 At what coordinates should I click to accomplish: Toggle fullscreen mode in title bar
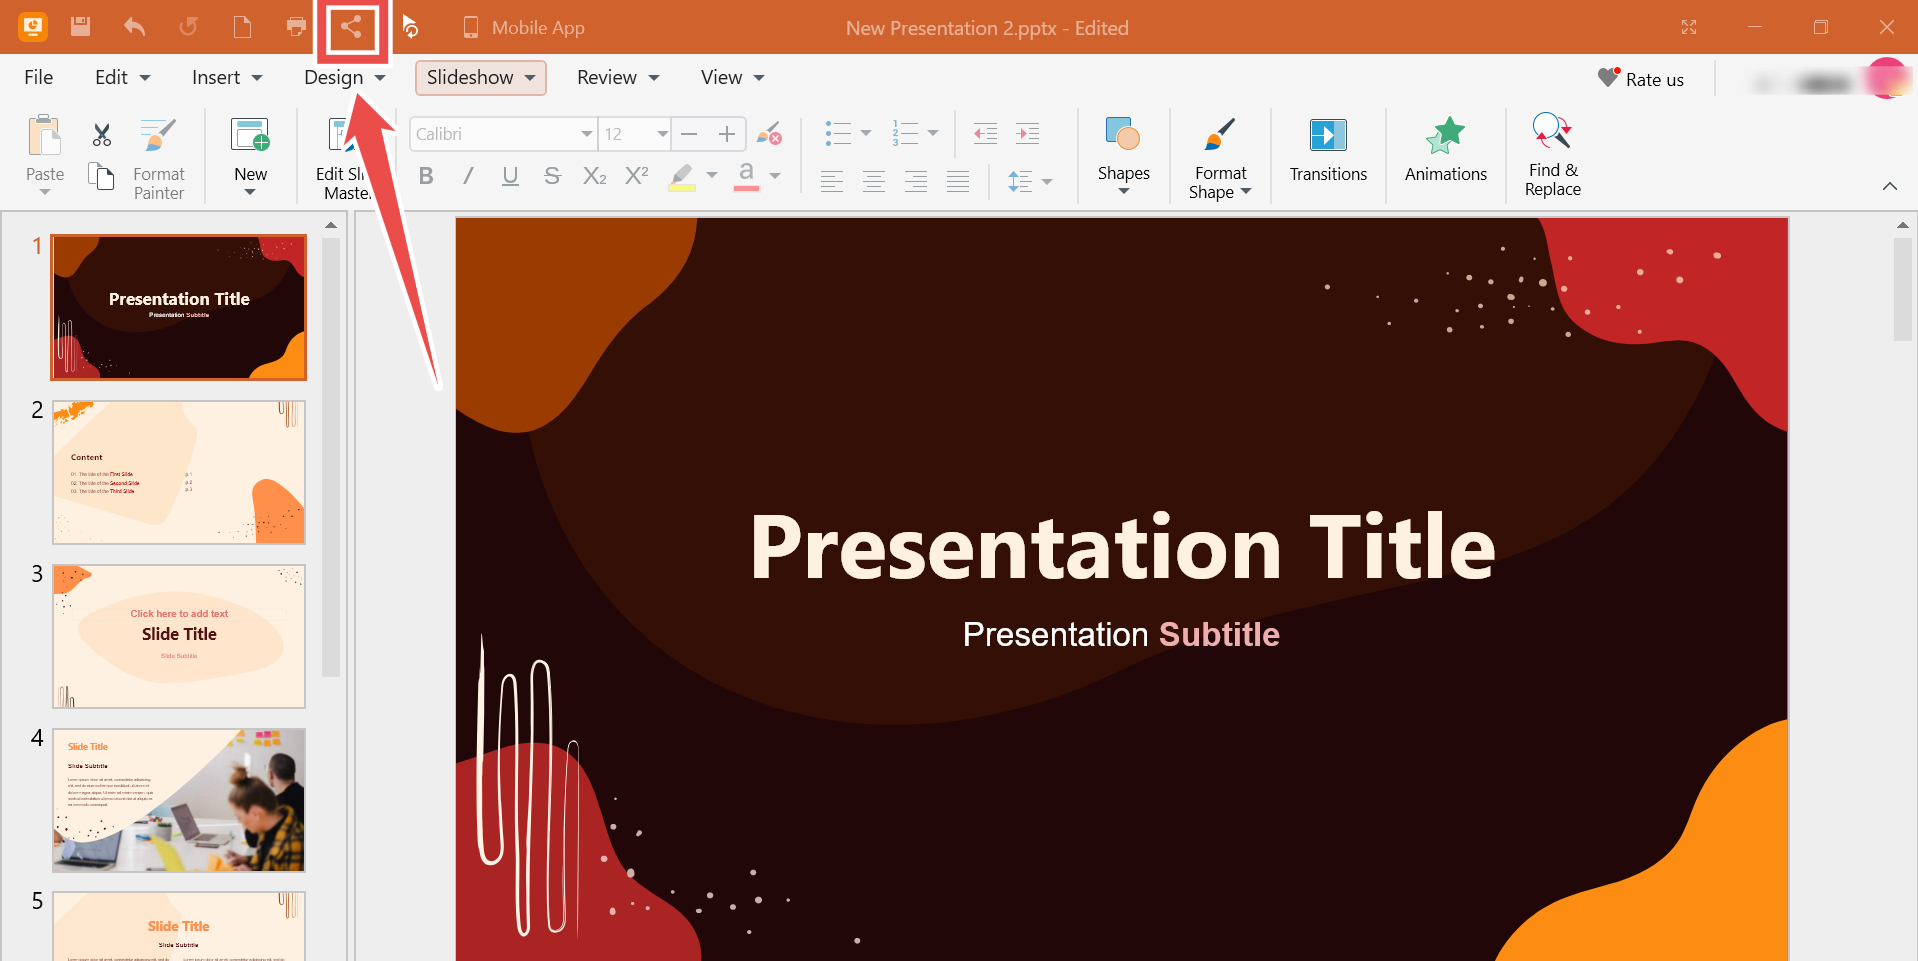click(1689, 27)
